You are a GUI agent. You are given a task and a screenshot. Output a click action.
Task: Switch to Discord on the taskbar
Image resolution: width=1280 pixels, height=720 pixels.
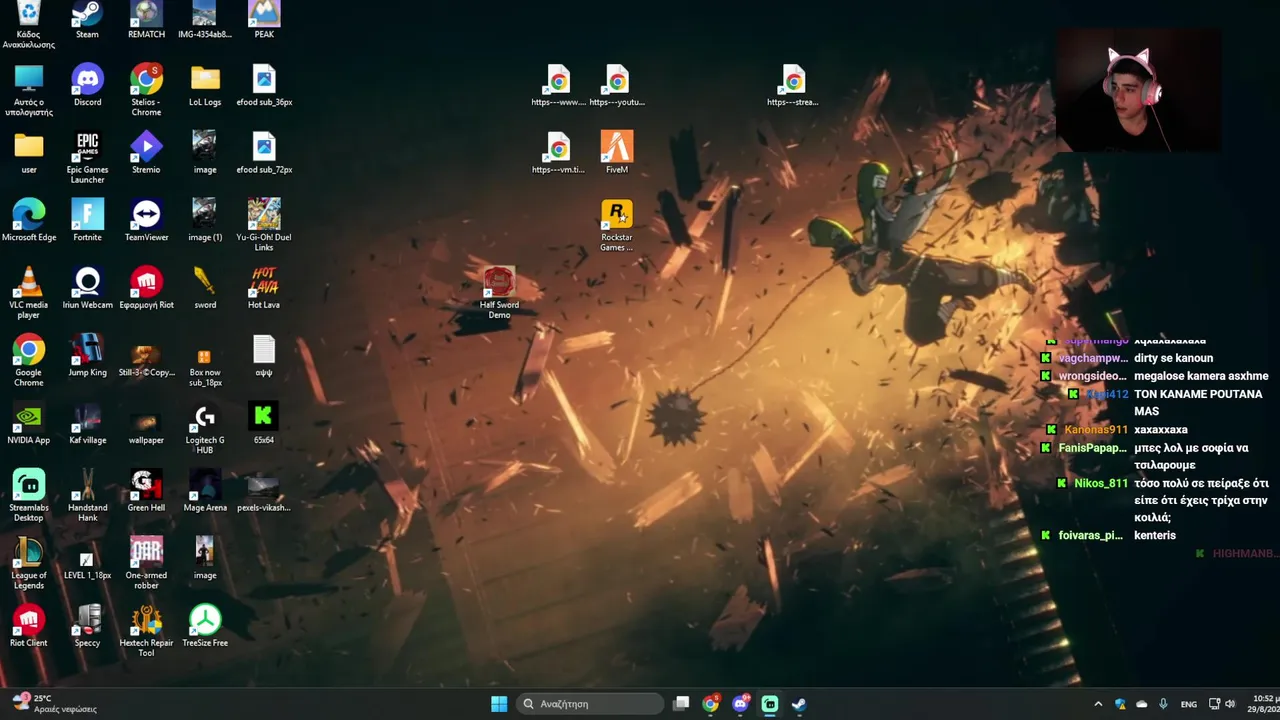(741, 704)
